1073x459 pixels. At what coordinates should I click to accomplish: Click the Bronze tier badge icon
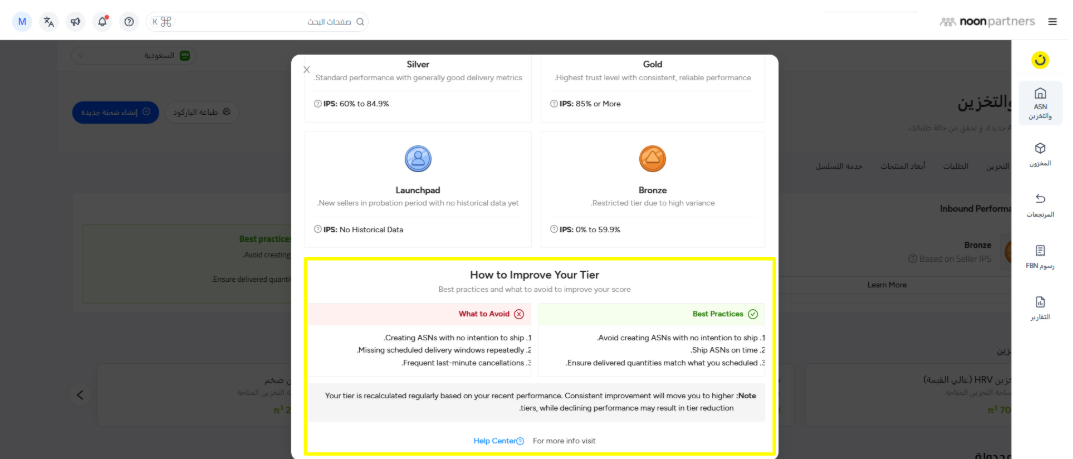click(652, 158)
